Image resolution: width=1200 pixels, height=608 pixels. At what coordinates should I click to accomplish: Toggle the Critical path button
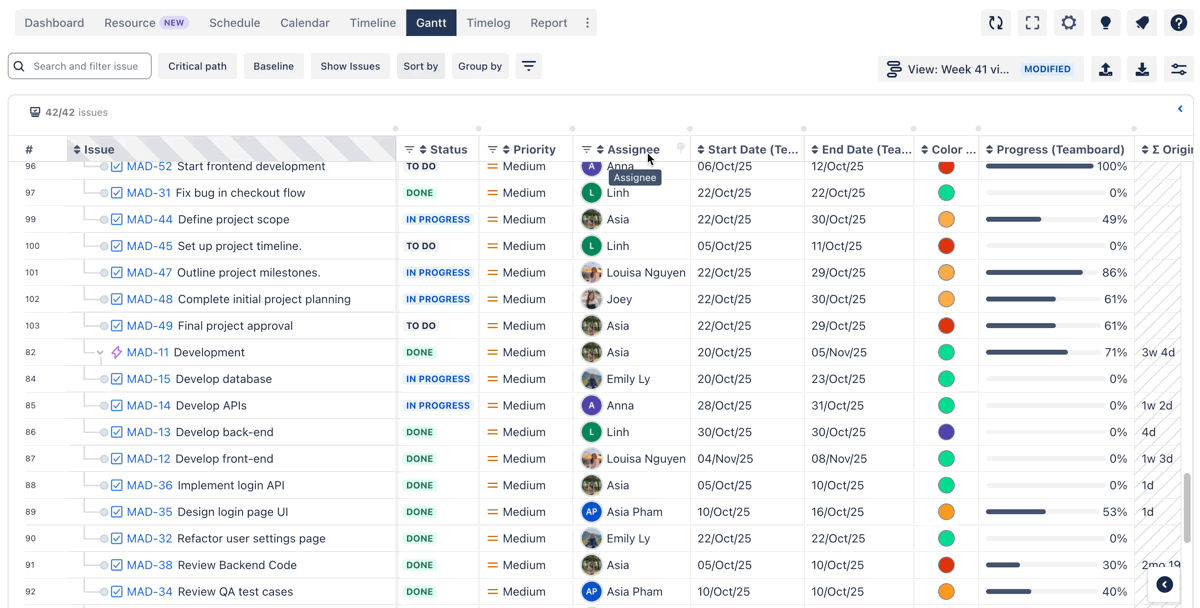(197, 66)
